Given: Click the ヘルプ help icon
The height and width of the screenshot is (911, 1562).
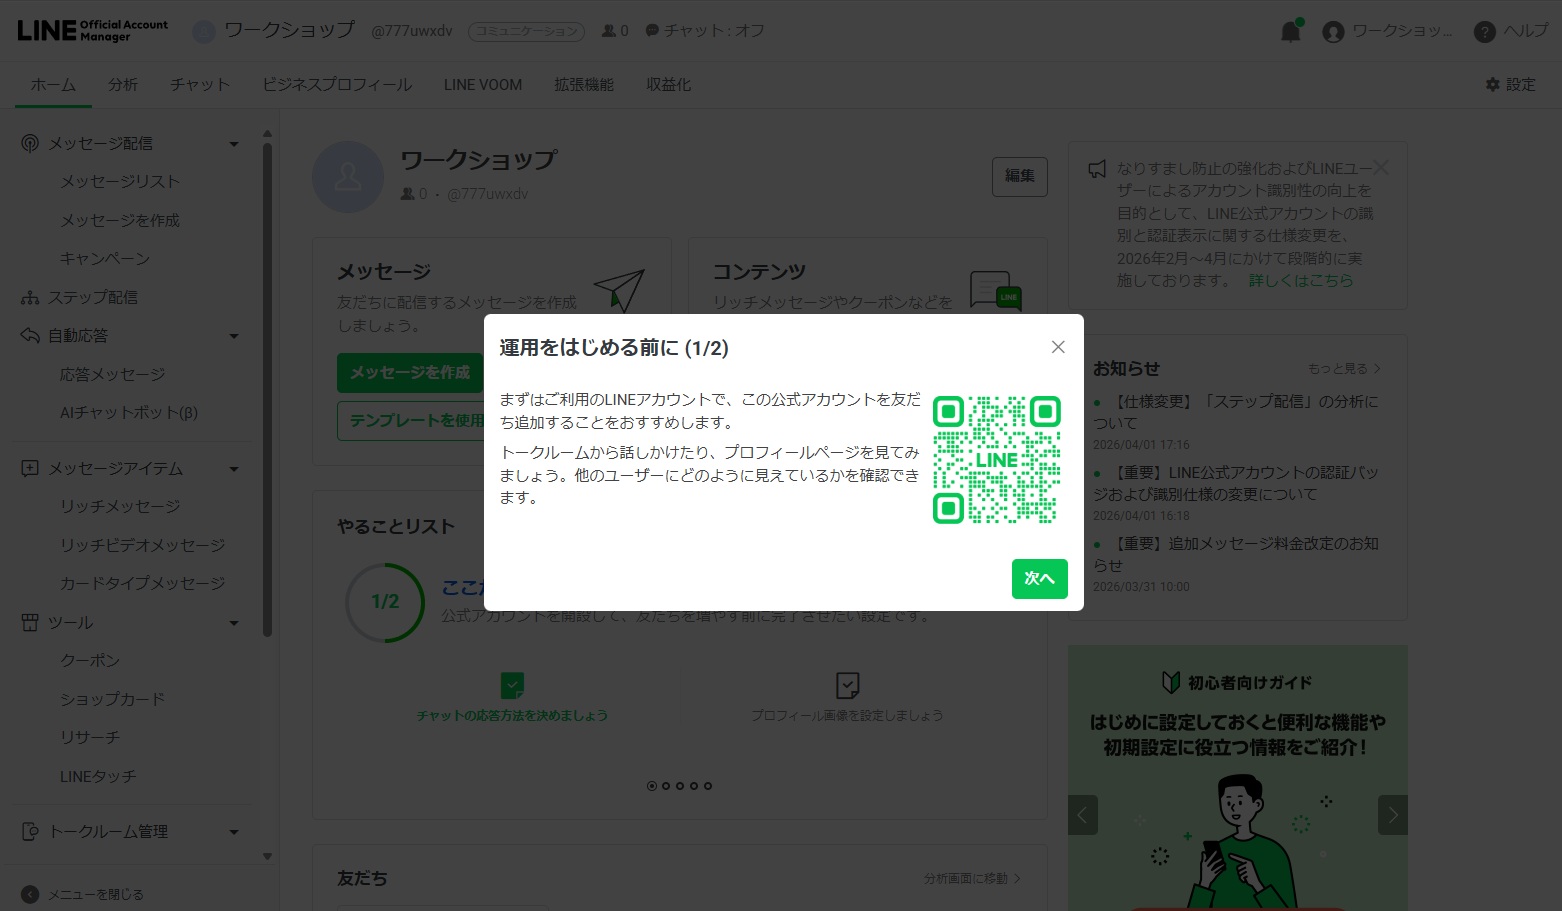Looking at the screenshot, I should 1483,31.
